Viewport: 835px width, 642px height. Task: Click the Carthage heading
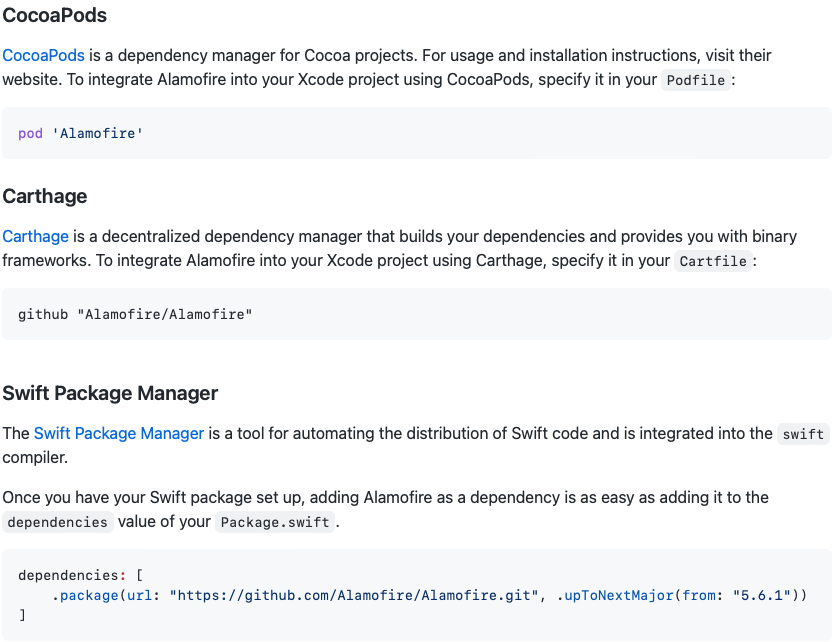click(x=45, y=196)
